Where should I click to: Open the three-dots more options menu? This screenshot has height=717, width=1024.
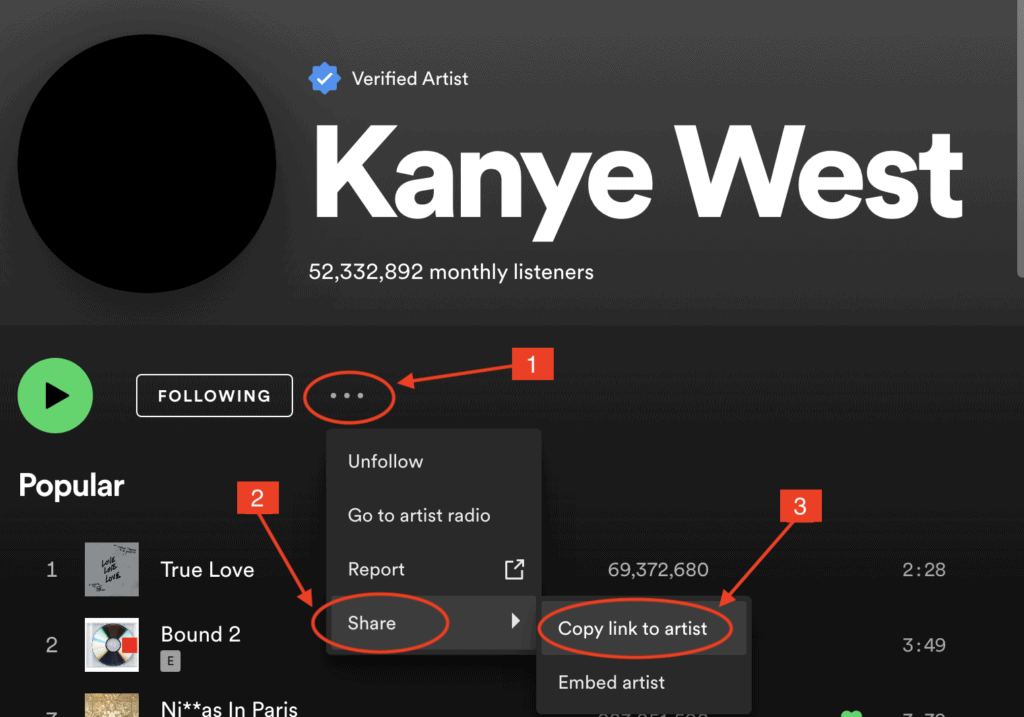coord(347,396)
